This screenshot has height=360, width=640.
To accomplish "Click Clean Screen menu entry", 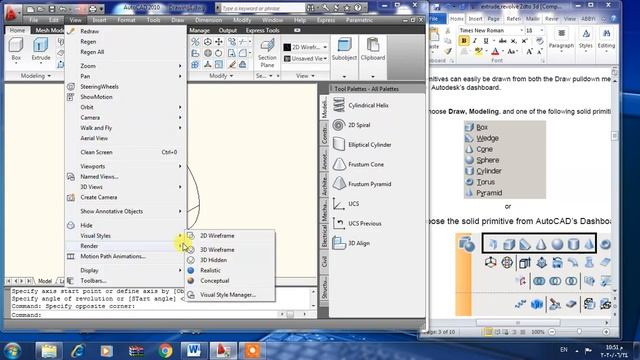I will click(126, 152).
